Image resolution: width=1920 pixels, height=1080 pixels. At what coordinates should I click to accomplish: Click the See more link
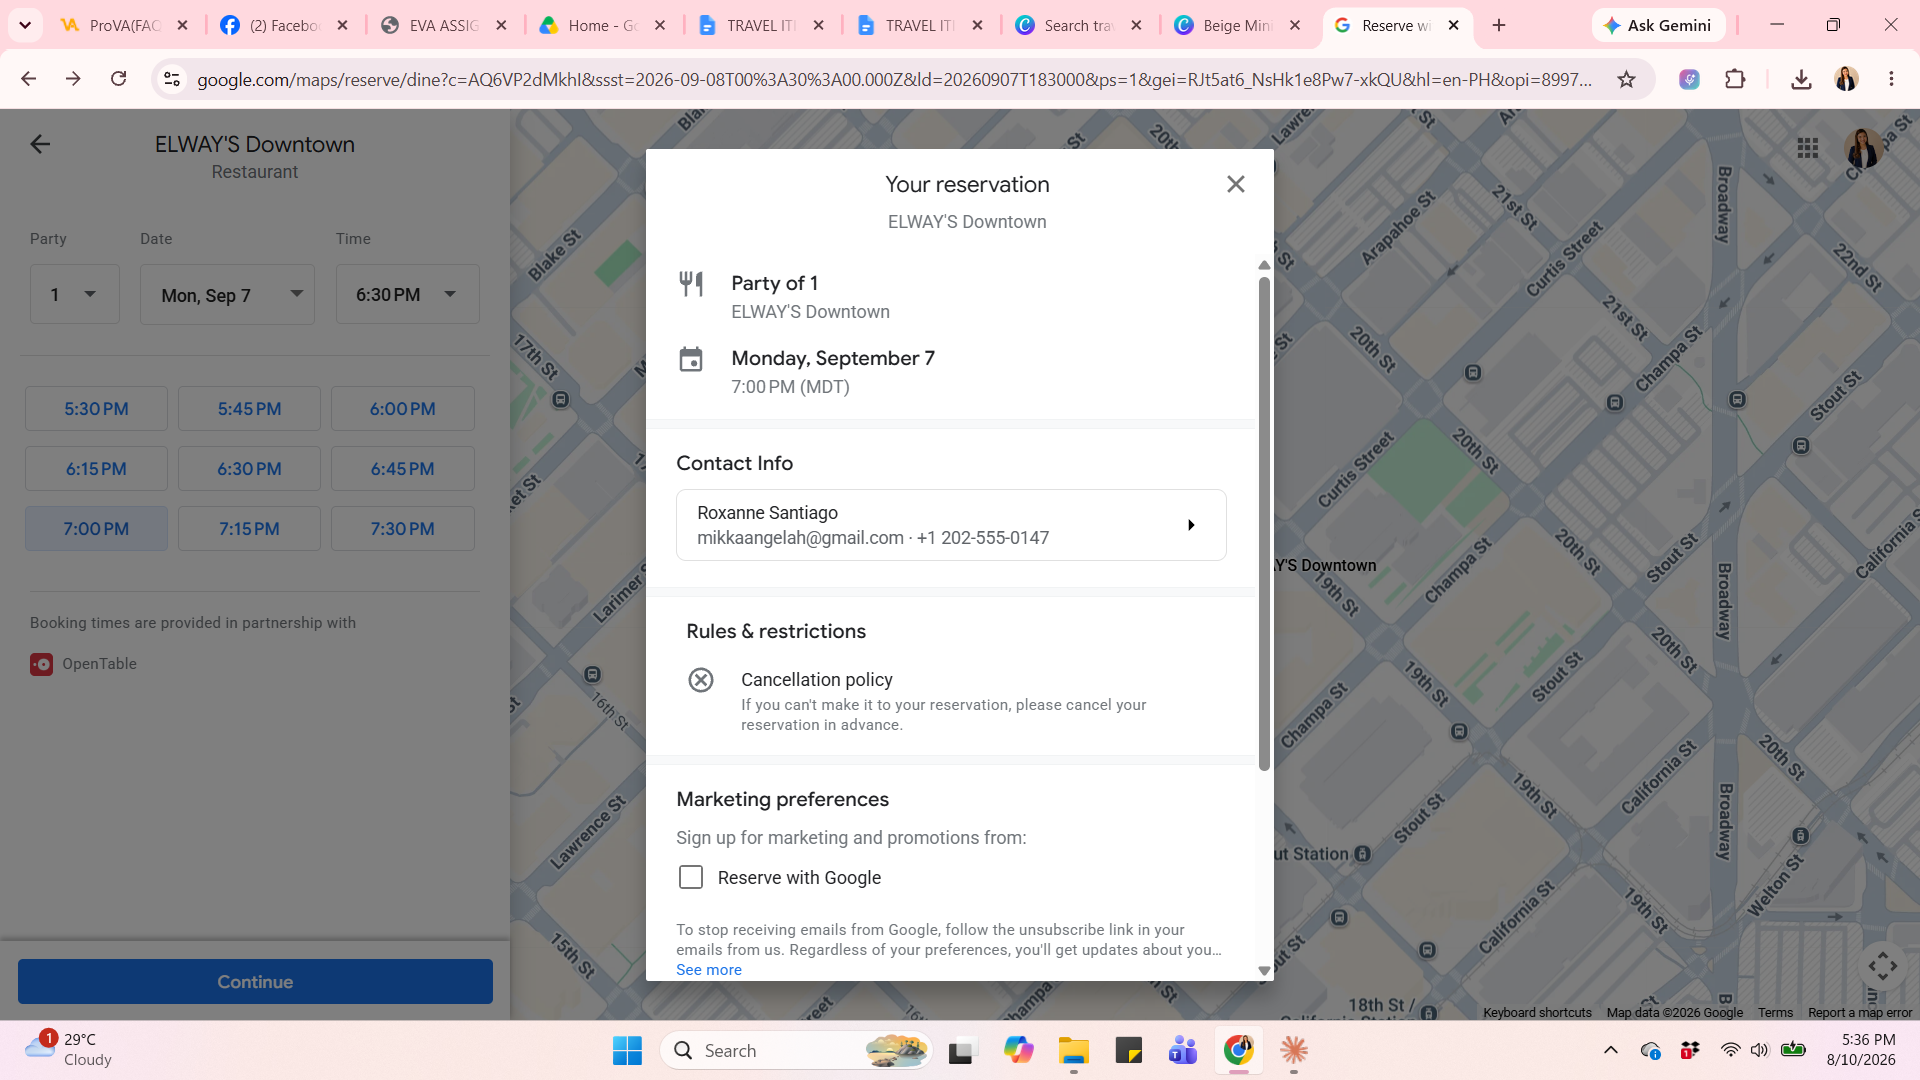(709, 970)
